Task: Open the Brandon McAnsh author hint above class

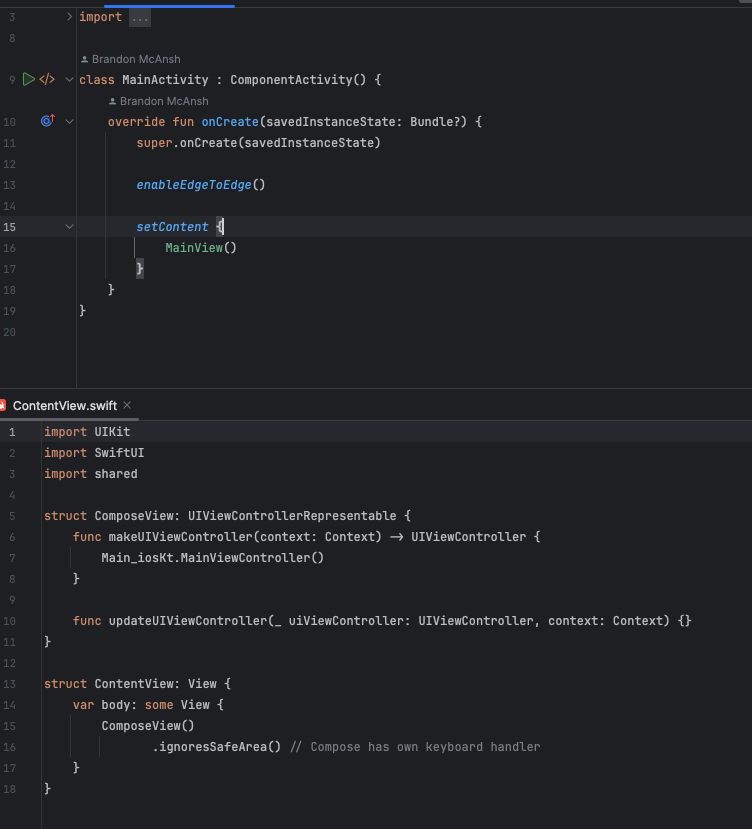Action: click(x=136, y=59)
